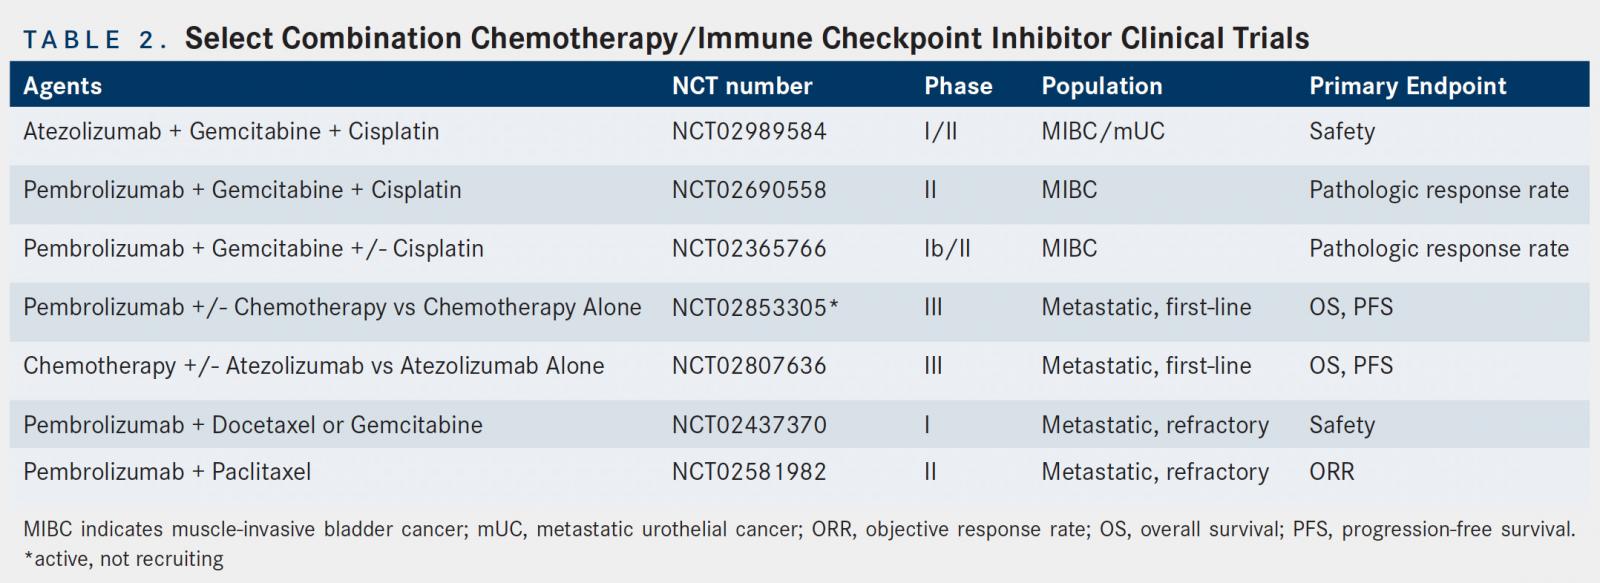Click Pembrolizumab + Paclitaxel agents cell
Screen dimensions: 1600x583
click(167, 472)
